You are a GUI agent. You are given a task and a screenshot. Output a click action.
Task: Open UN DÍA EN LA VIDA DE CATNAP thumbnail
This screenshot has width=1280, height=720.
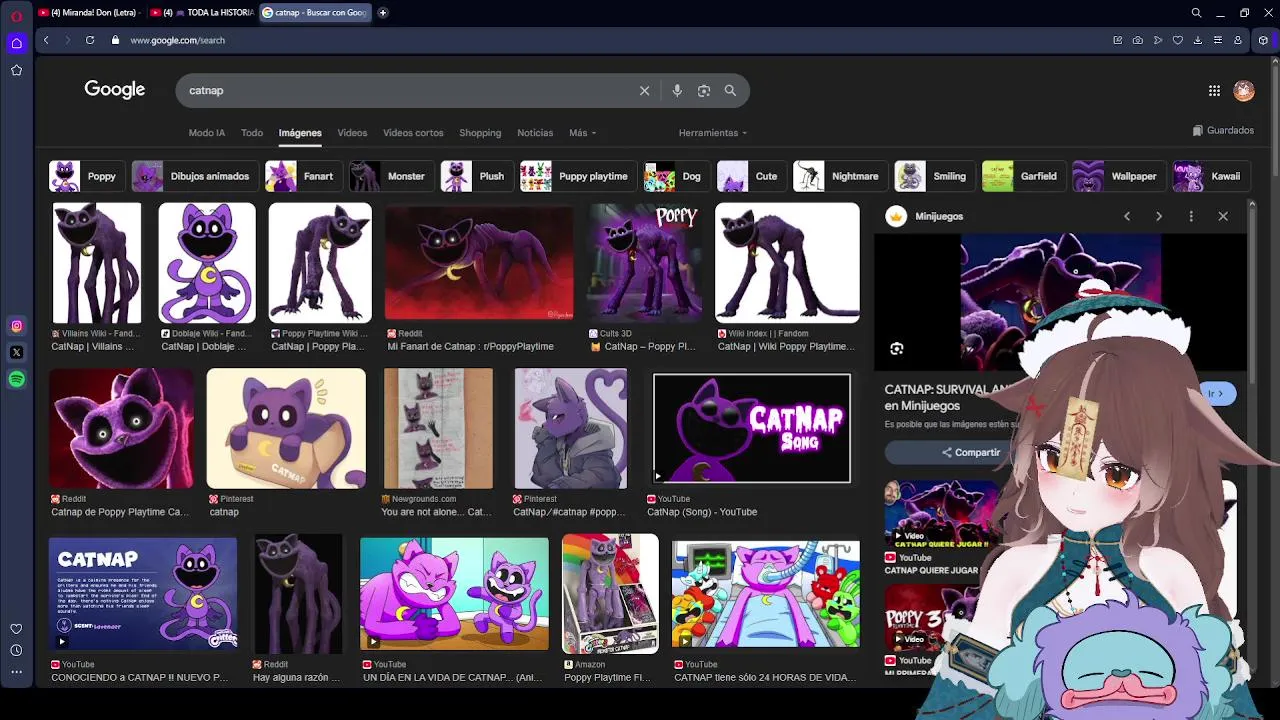click(x=454, y=594)
